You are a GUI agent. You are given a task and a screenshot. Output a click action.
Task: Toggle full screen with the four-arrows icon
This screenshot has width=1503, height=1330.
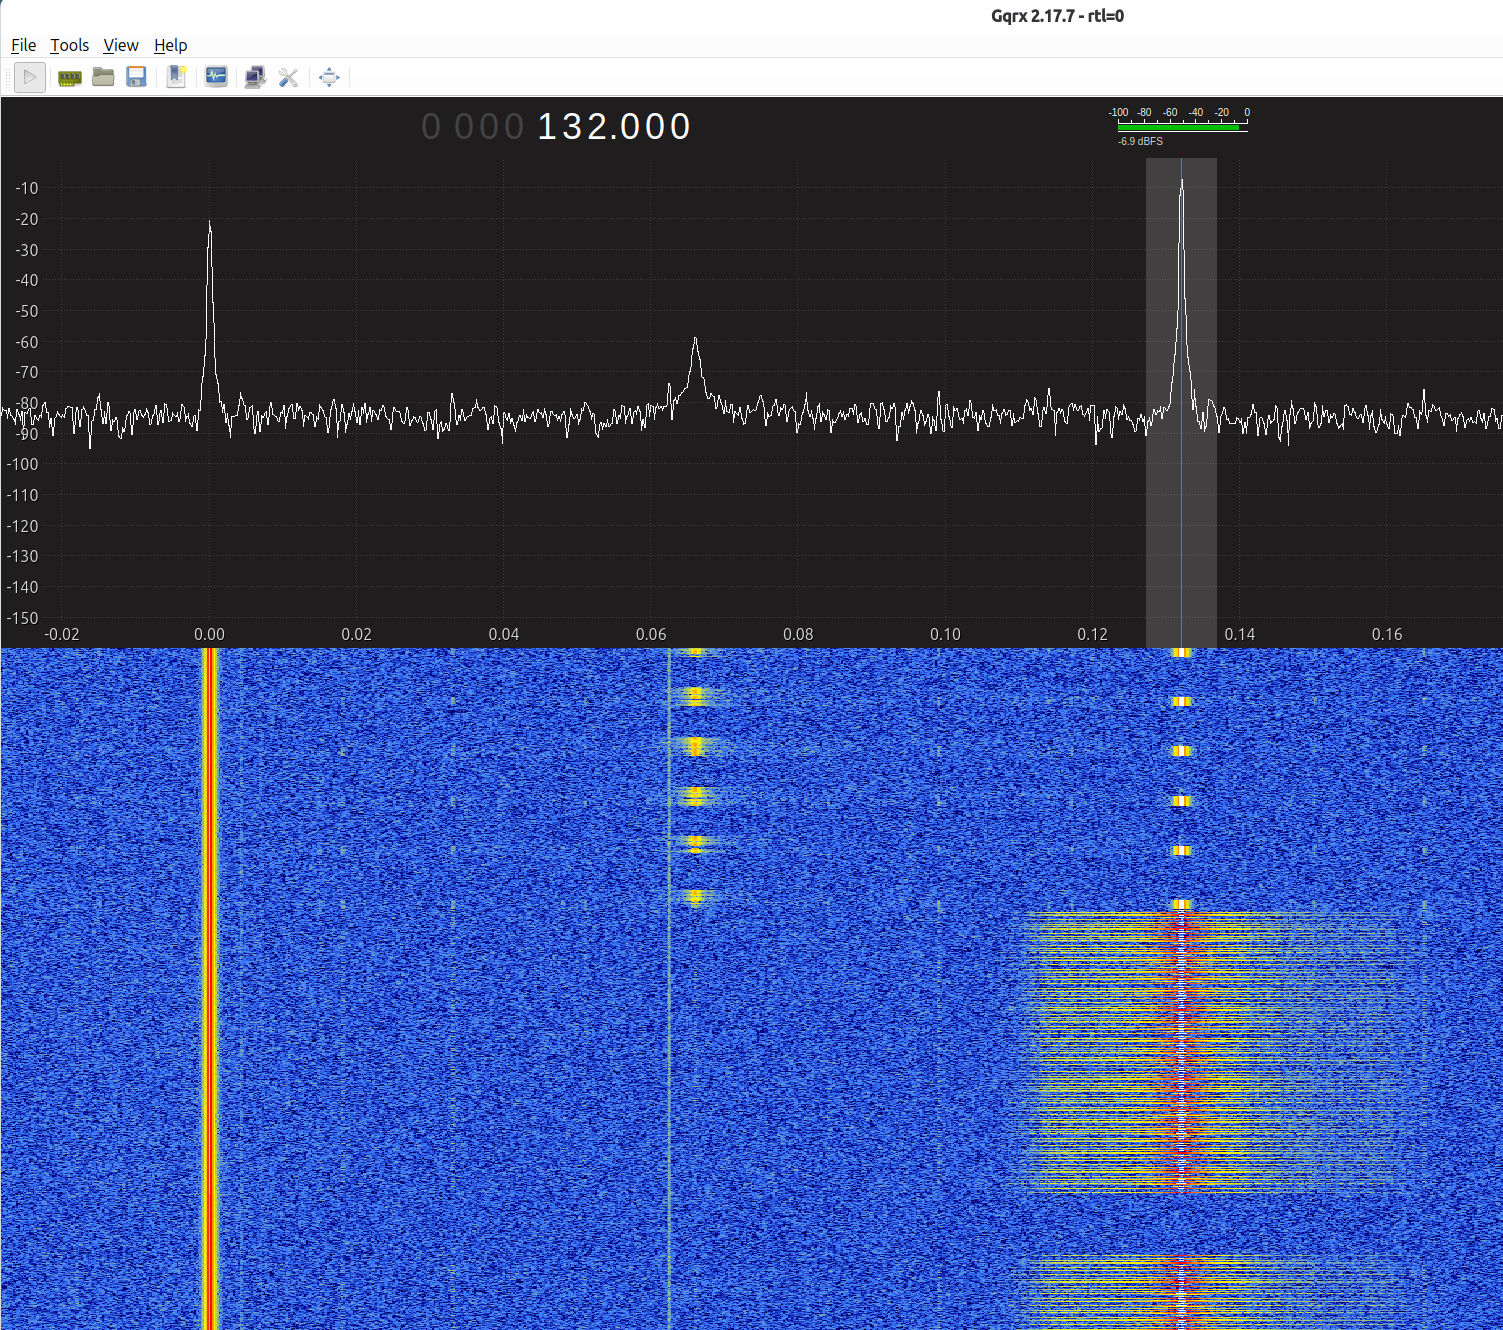(329, 77)
